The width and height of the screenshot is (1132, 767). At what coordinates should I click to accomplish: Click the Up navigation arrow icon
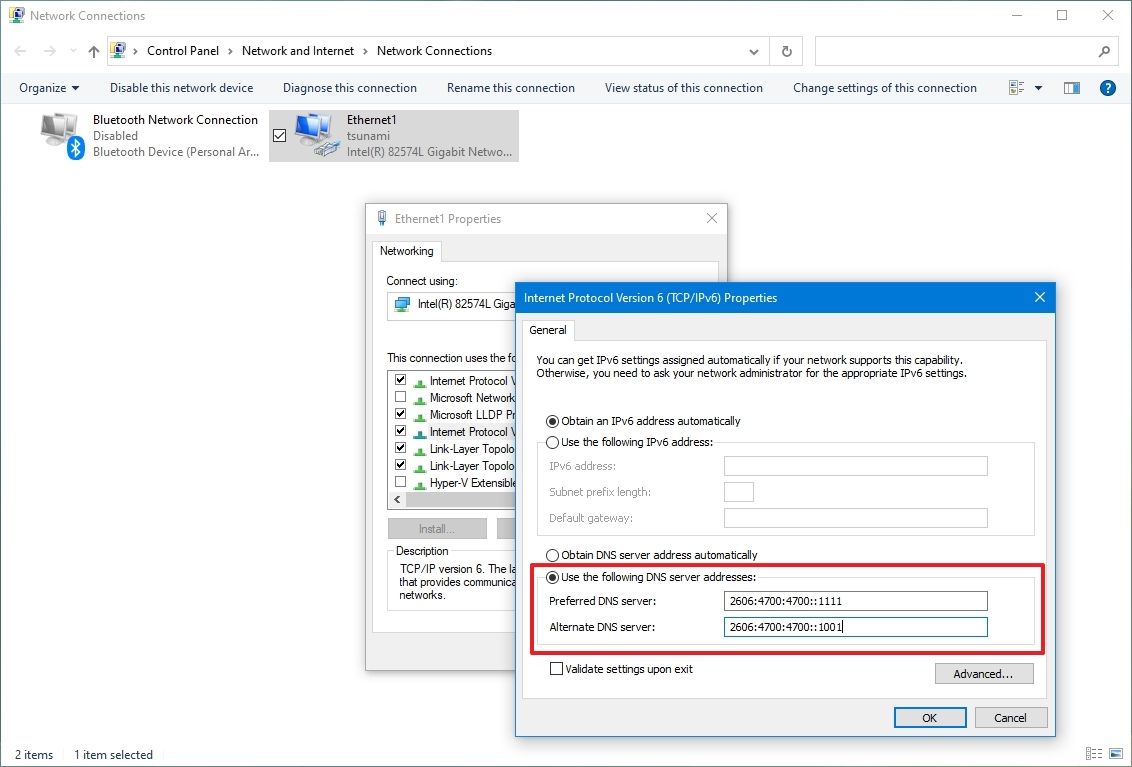pyautogui.click(x=92, y=51)
